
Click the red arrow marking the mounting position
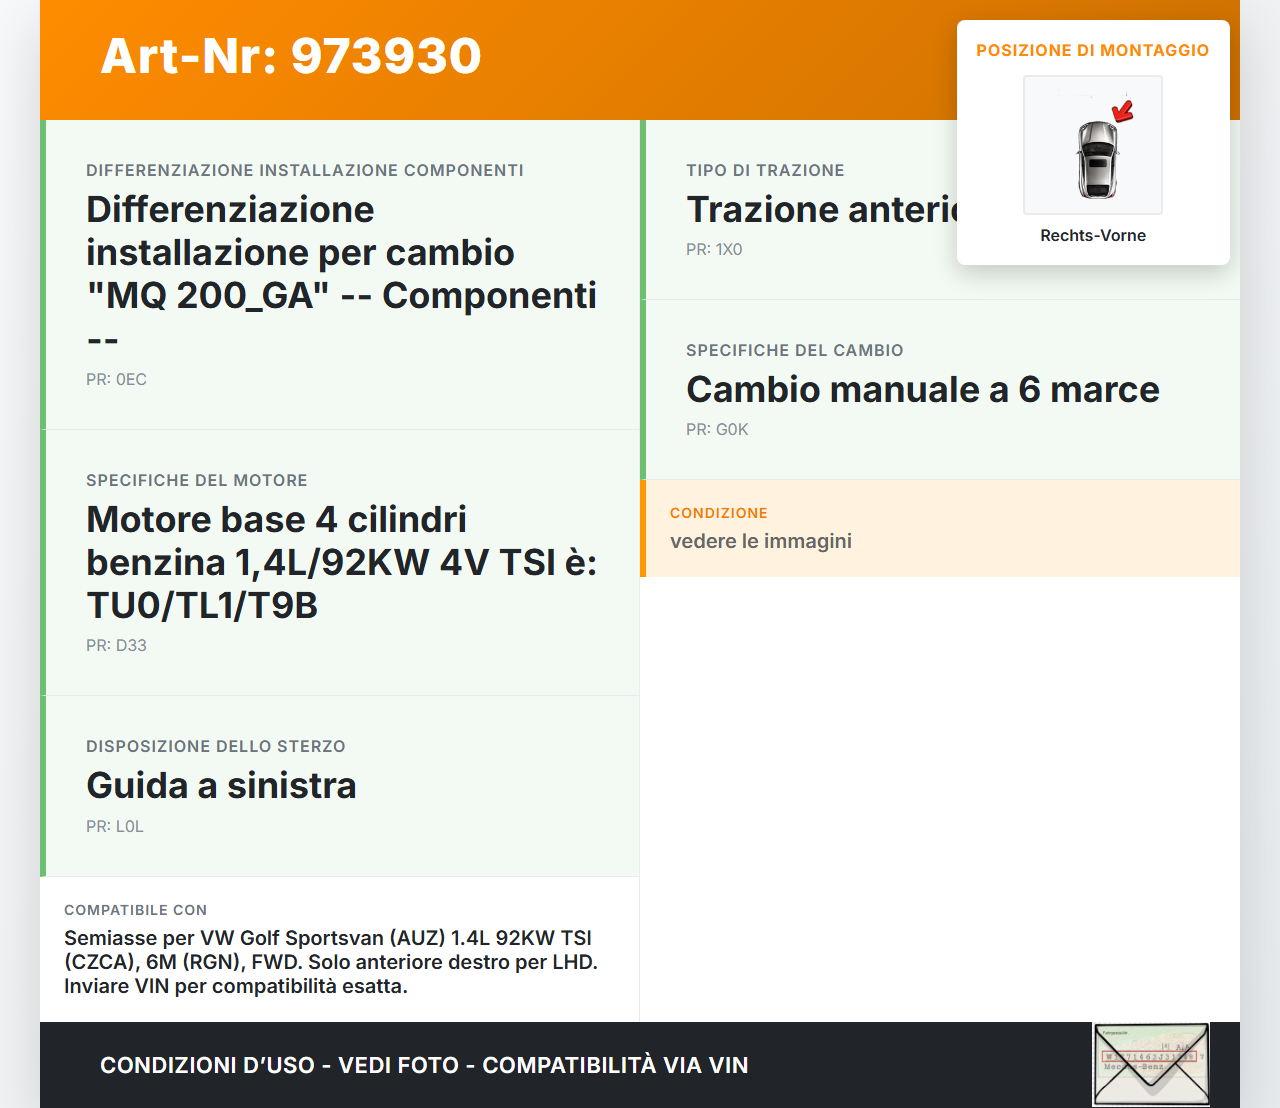[1122, 112]
